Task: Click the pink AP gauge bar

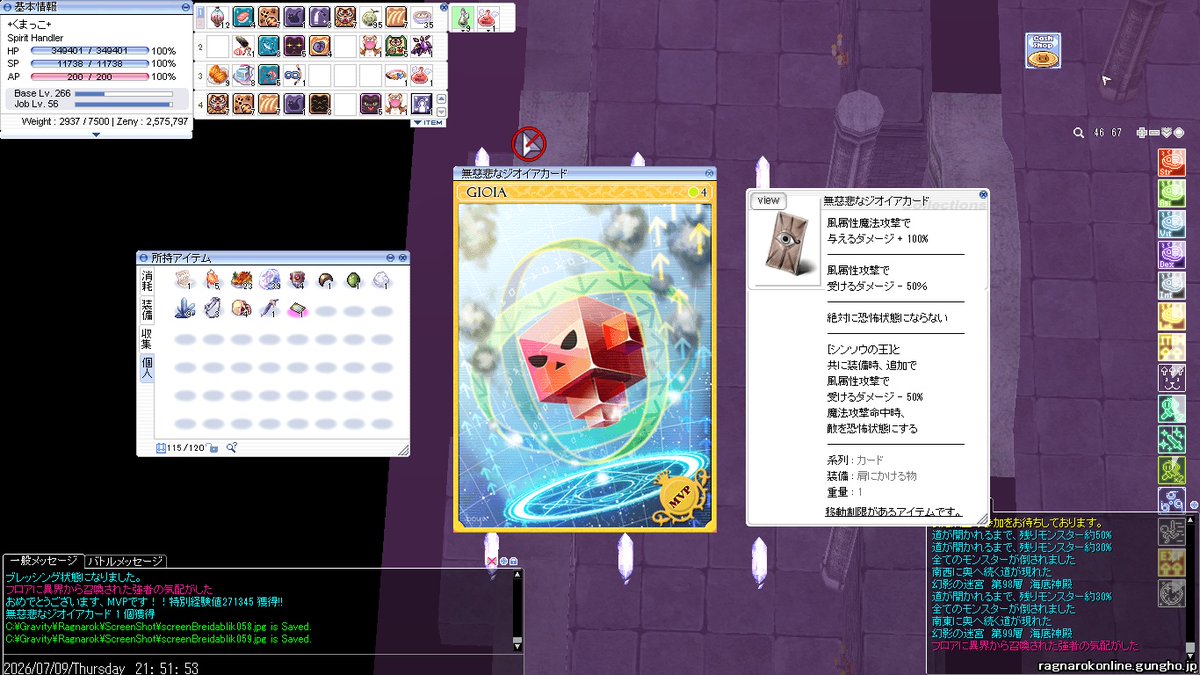Action: (x=90, y=76)
